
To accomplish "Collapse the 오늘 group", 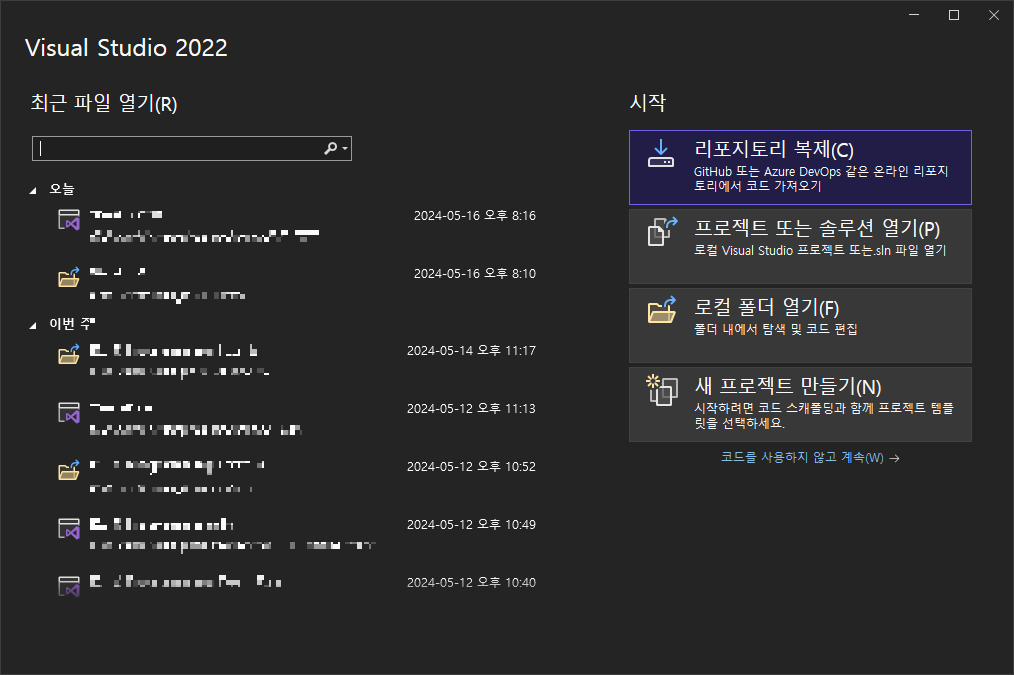I will [33, 190].
